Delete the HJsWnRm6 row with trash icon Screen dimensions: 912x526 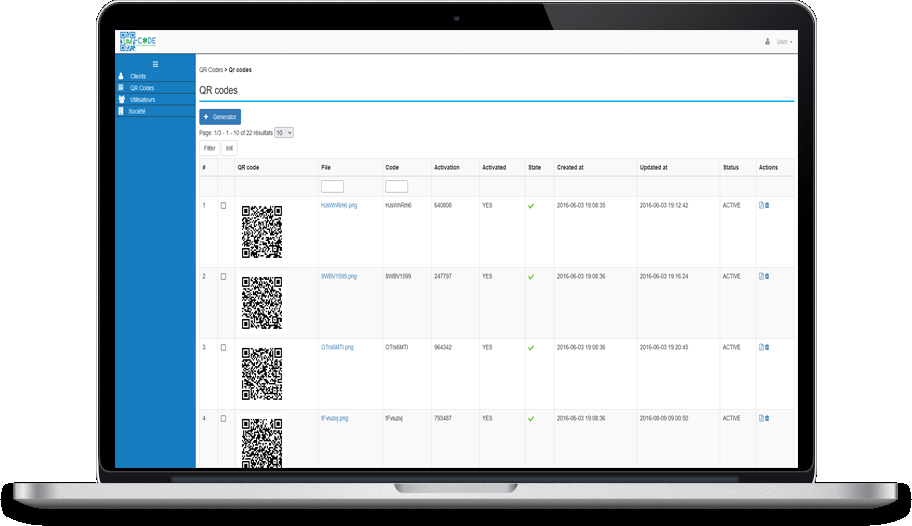point(767,205)
